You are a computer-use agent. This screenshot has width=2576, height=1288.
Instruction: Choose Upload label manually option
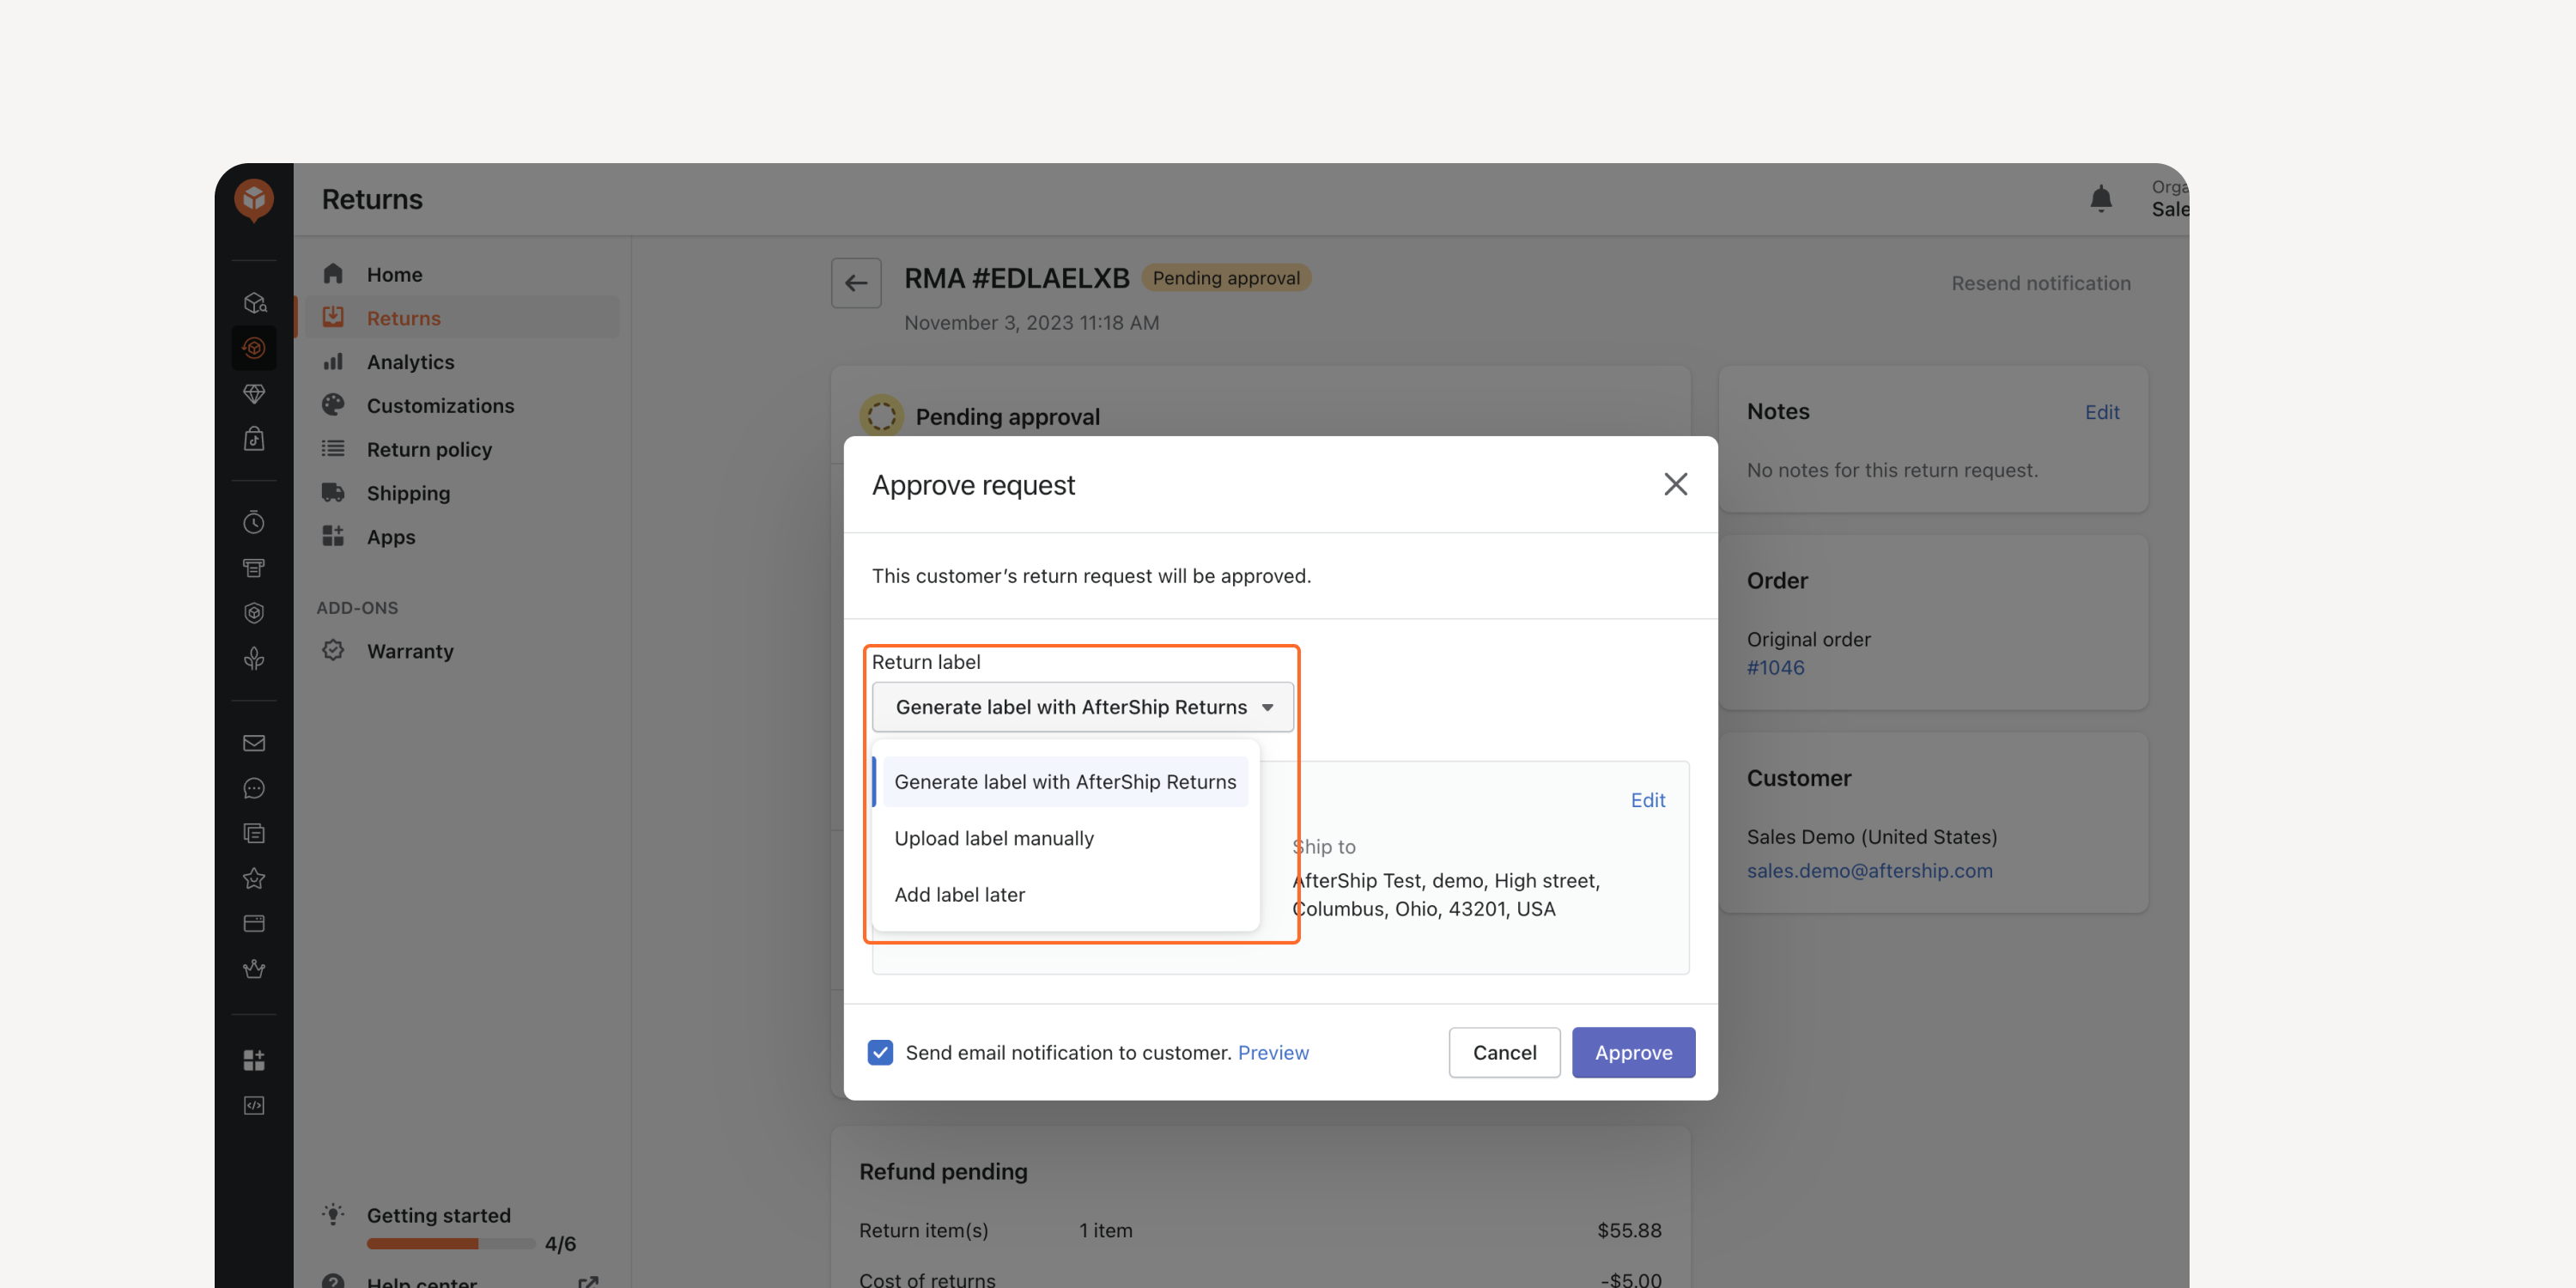(x=1064, y=838)
